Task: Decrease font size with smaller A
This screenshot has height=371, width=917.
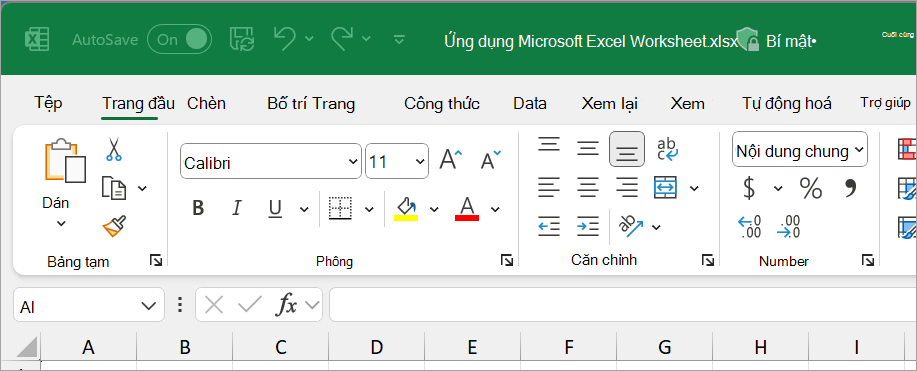Action: coord(490,159)
